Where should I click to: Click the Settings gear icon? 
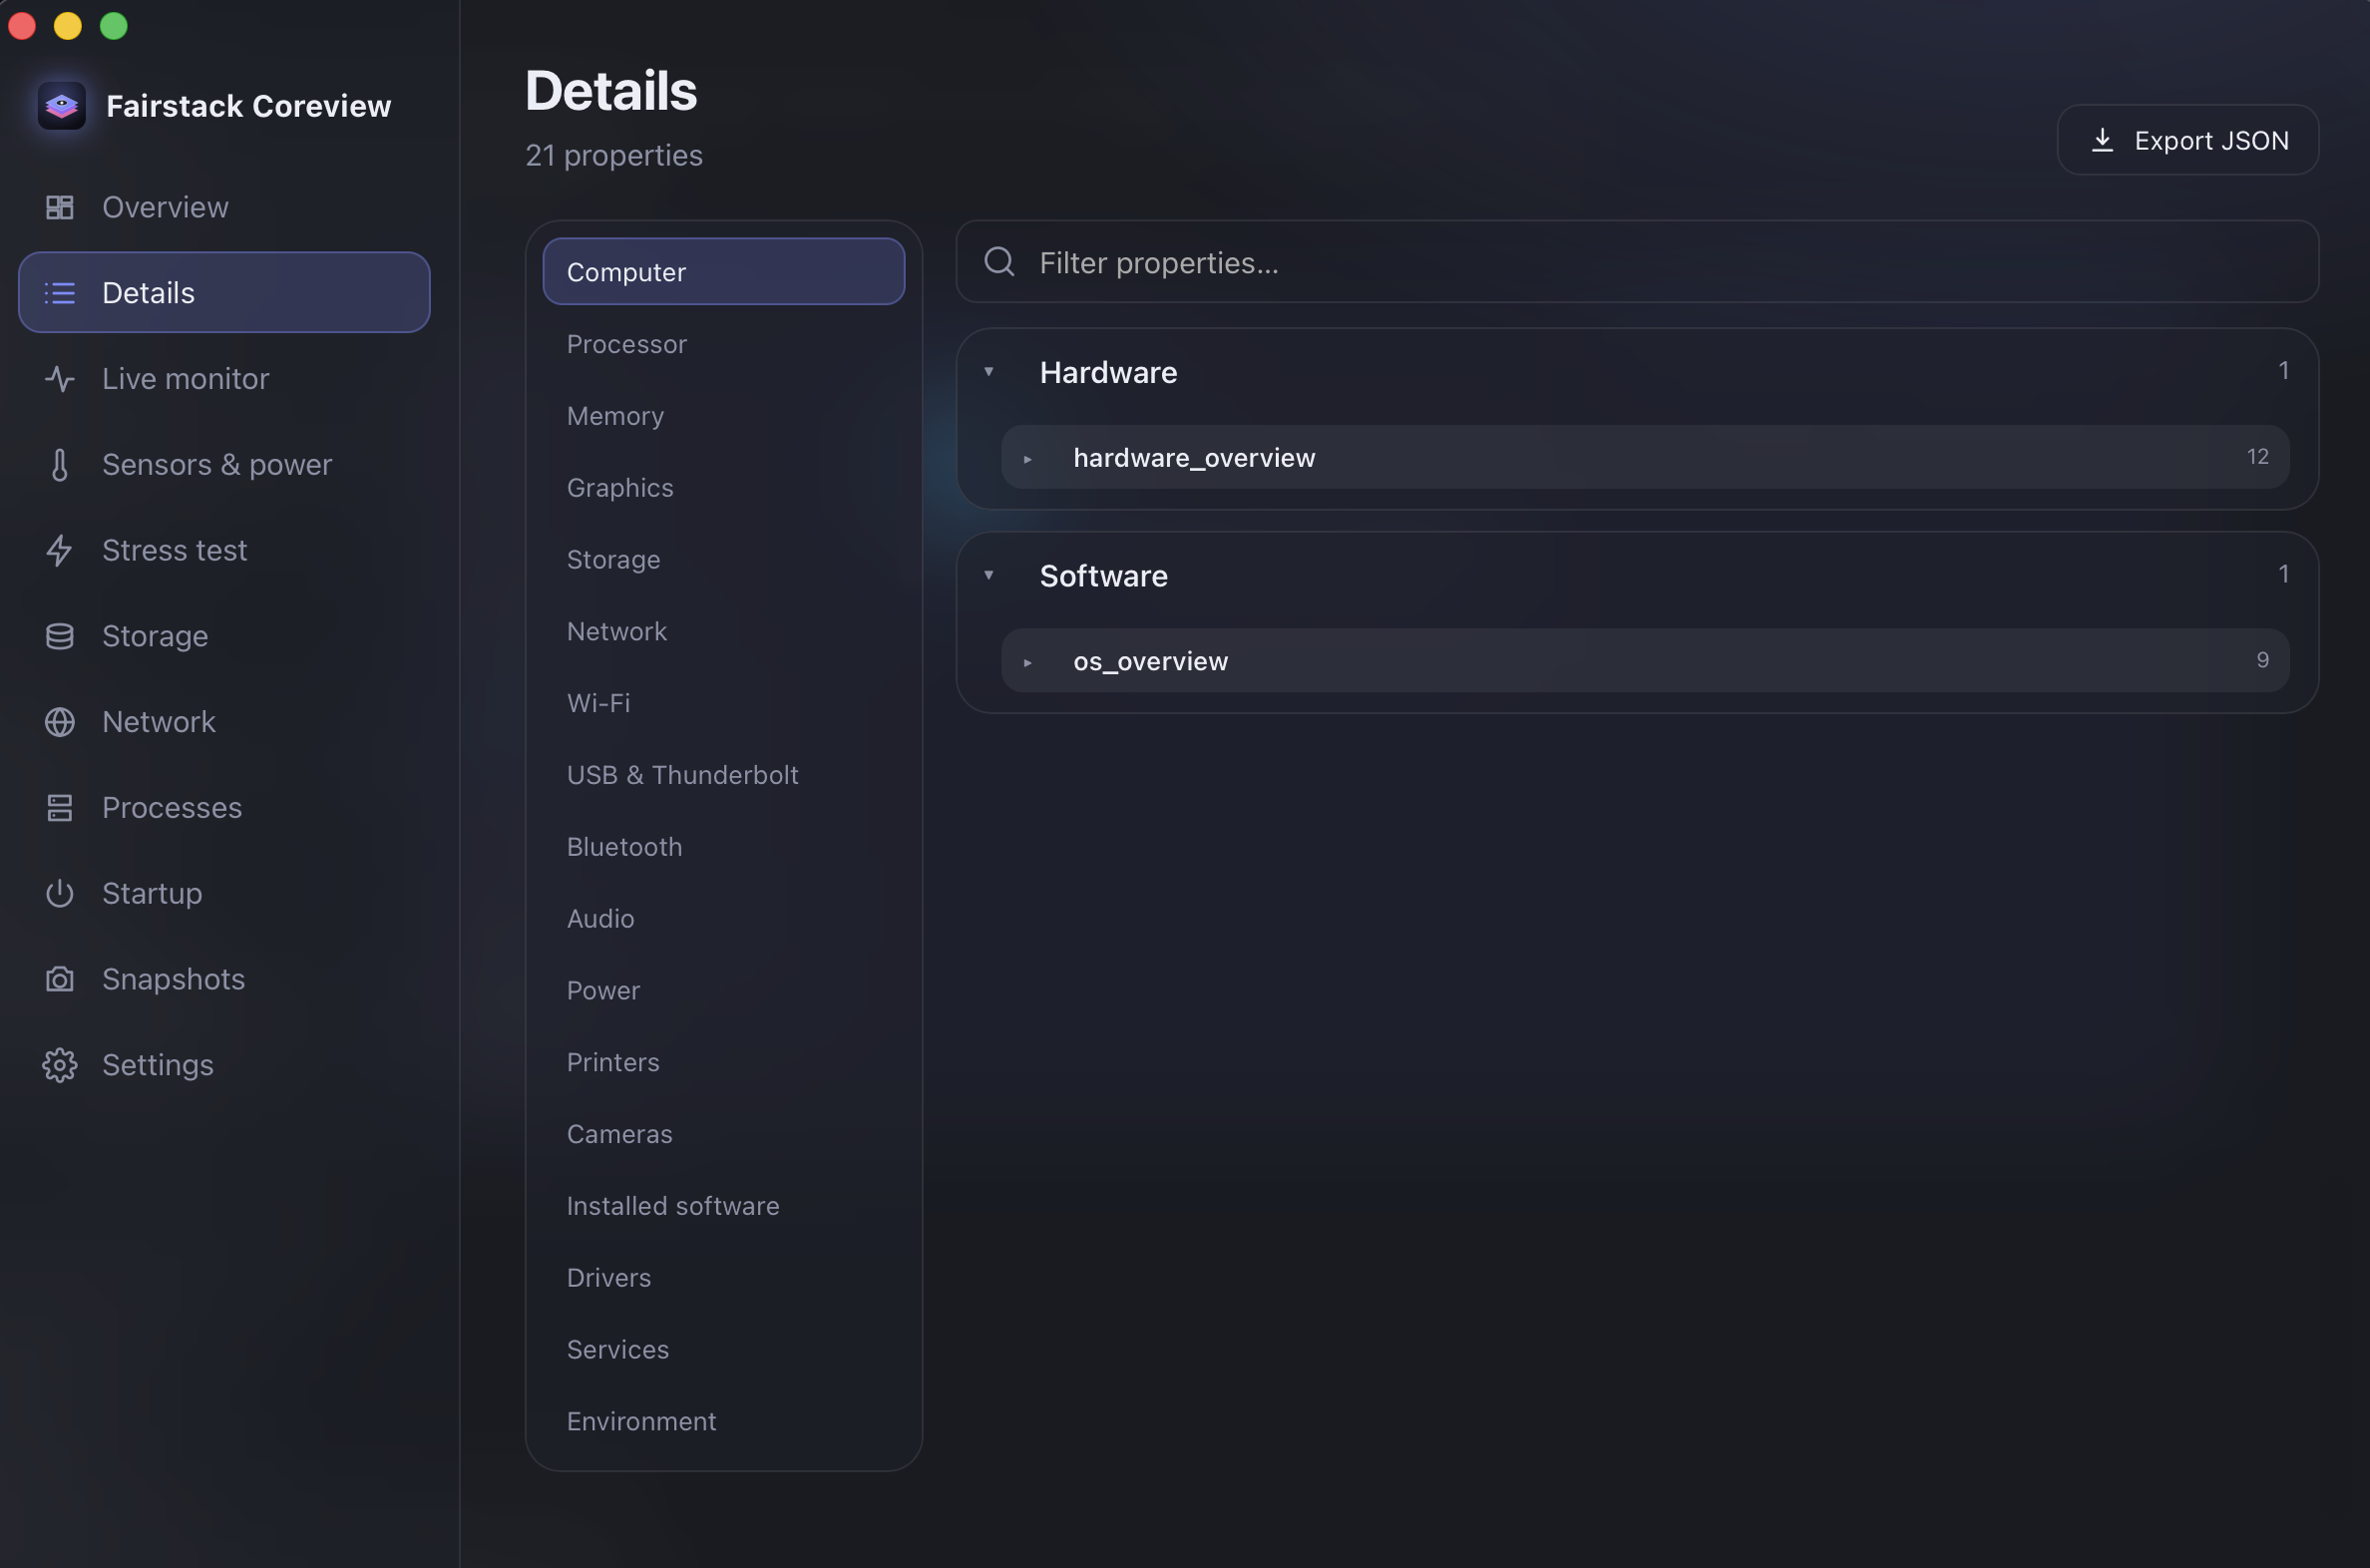coord(60,1065)
